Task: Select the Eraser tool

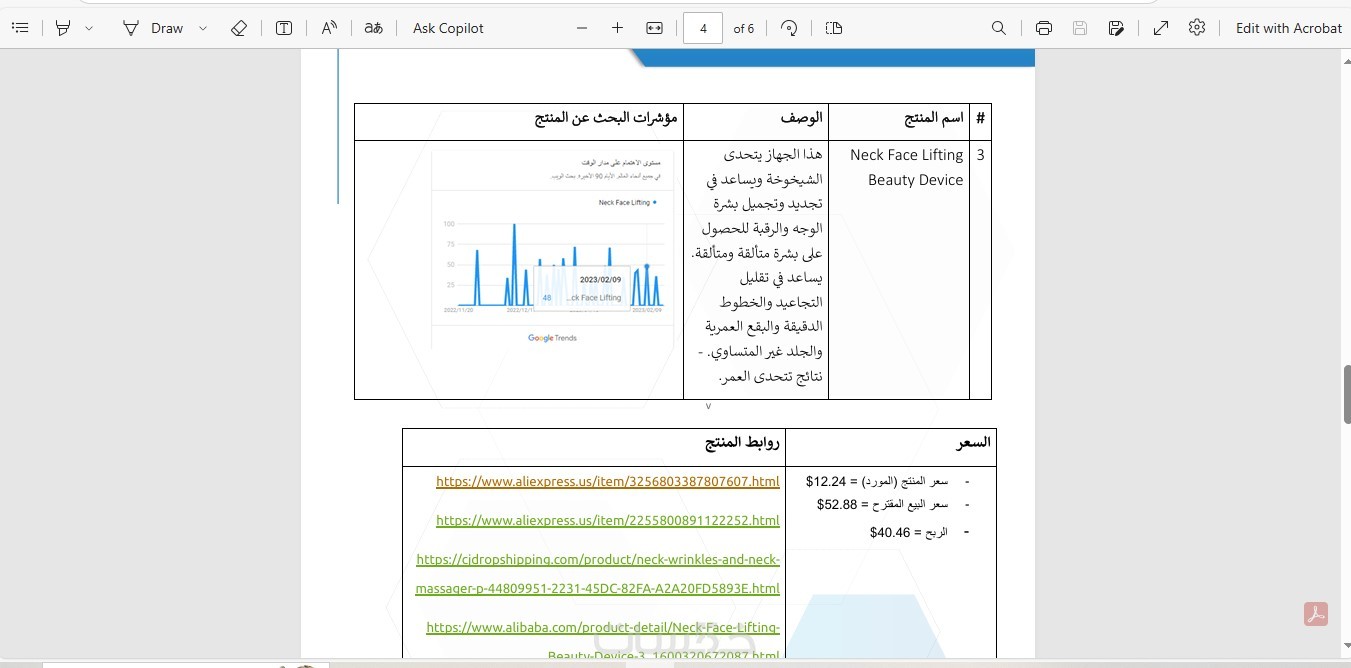Action: [x=239, y=28]
